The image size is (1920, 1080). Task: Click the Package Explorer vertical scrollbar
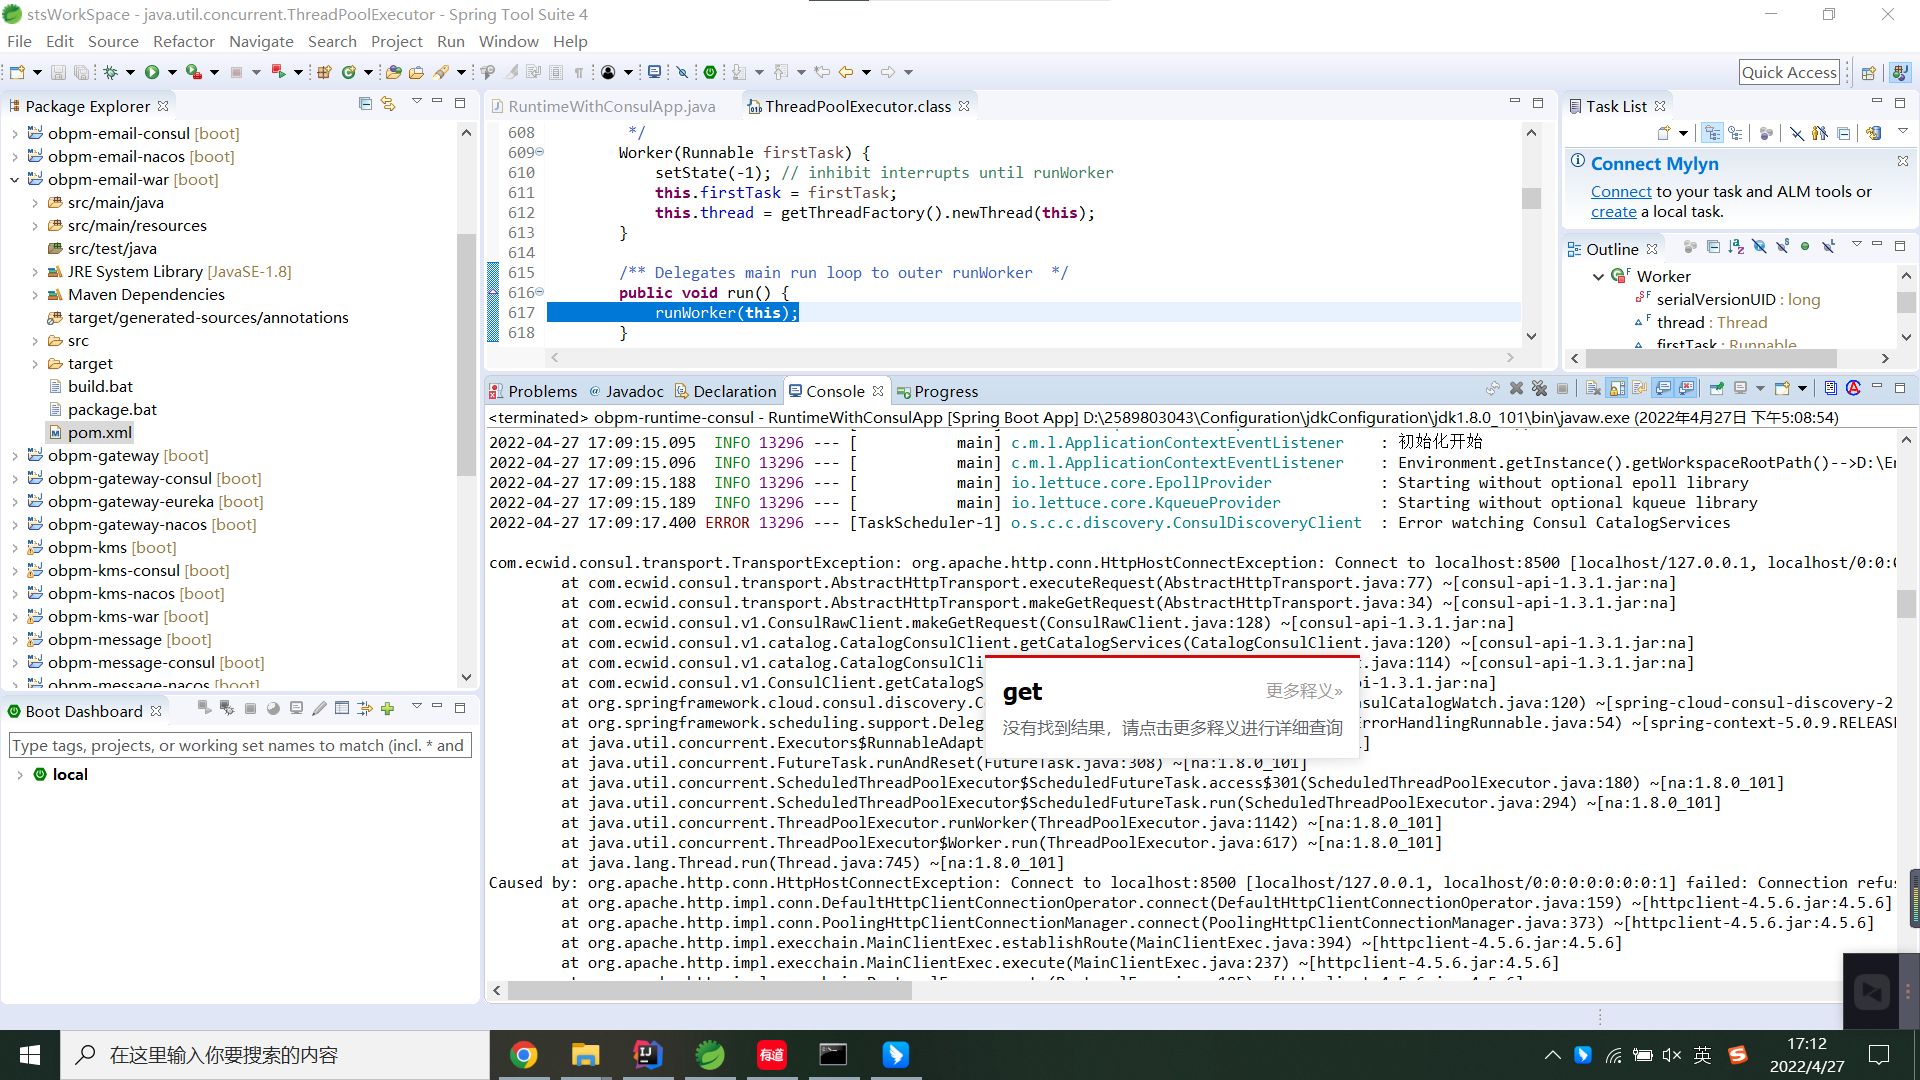click(466, 354)
